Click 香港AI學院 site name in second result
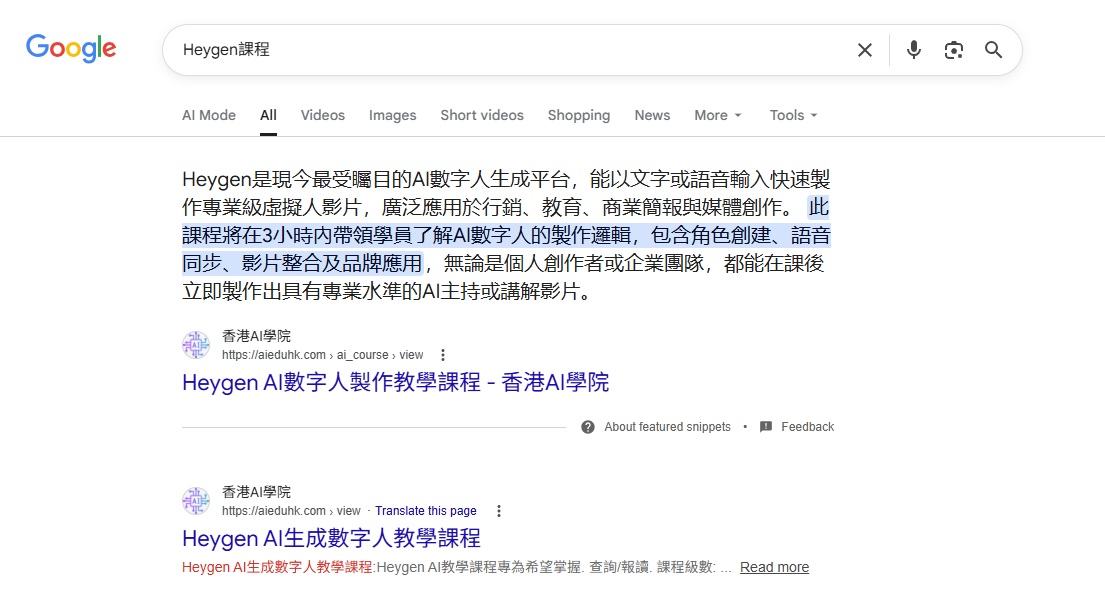The width and height of the screenshot is (1105, 602). (x=257, y=492)
